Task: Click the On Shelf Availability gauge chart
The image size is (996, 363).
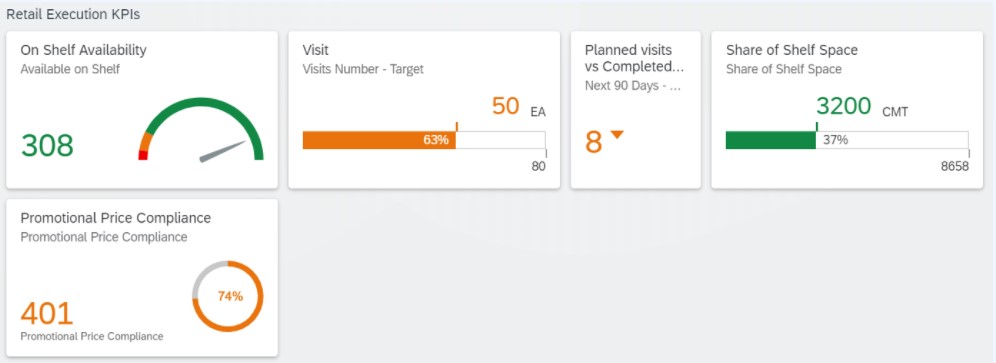Action: click(x=201, y=130)
